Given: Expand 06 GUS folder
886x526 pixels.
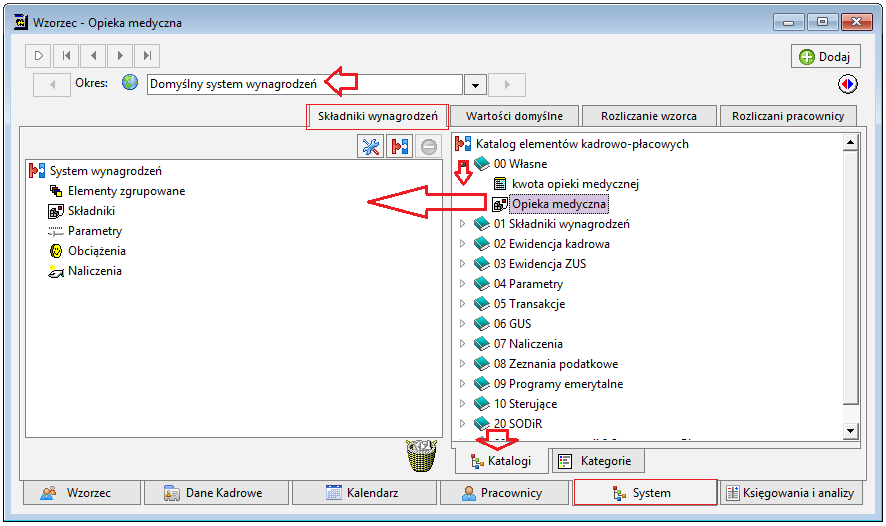Looking at the screenshot, I should 462,324.
